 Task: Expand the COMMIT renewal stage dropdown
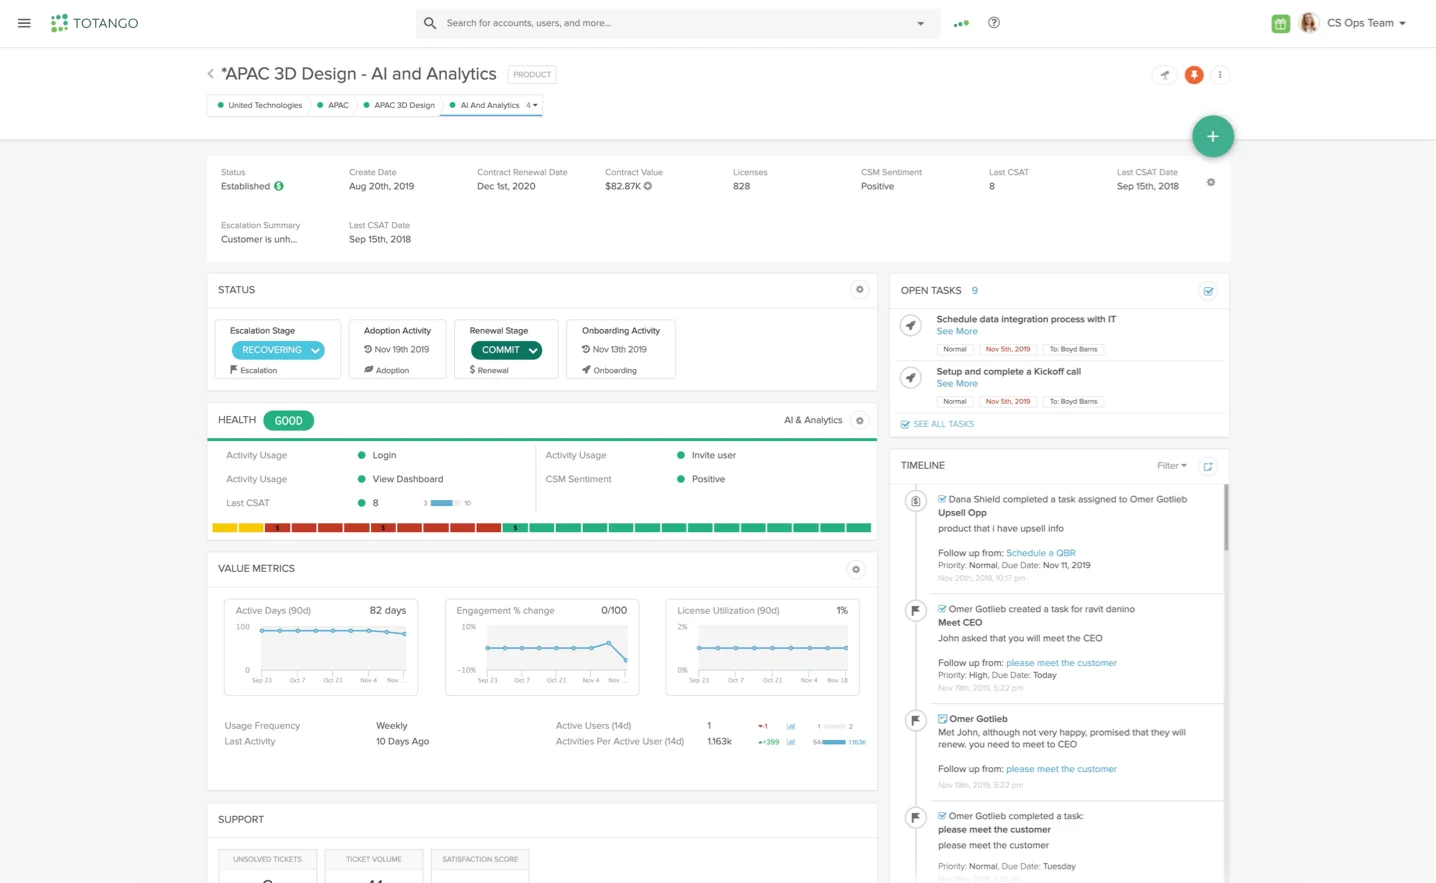(533, 350)
